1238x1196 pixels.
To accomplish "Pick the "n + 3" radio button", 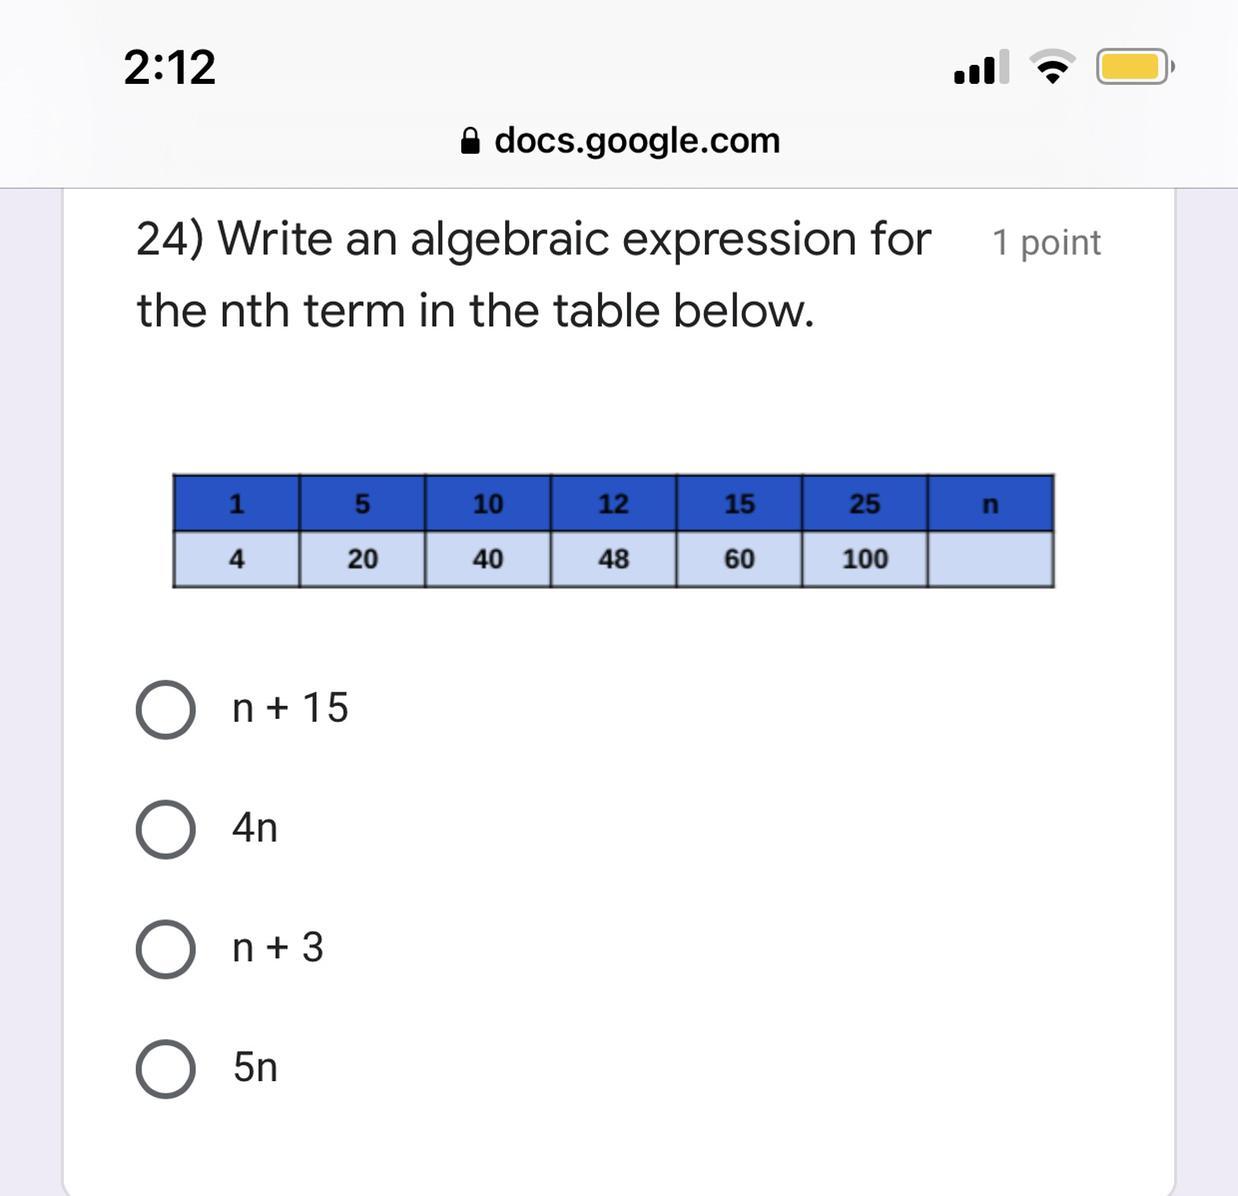I will click(x=165, y=949).
